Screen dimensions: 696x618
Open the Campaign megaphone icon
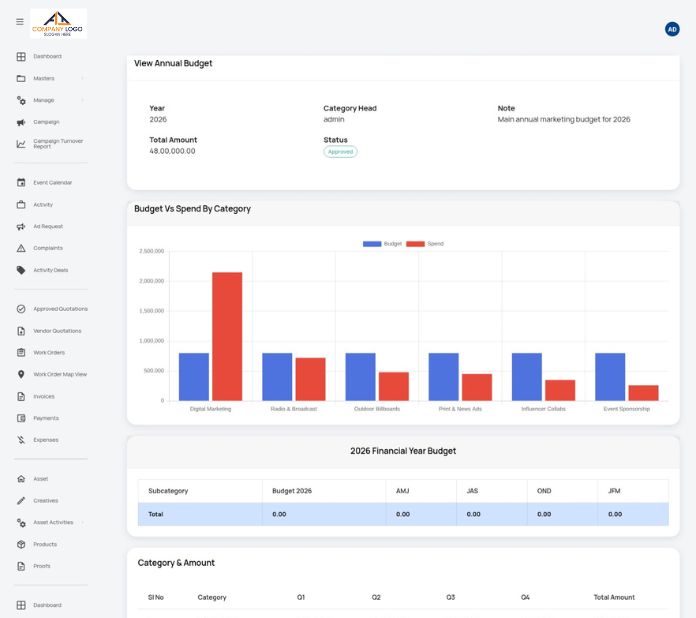coord(21,122)
